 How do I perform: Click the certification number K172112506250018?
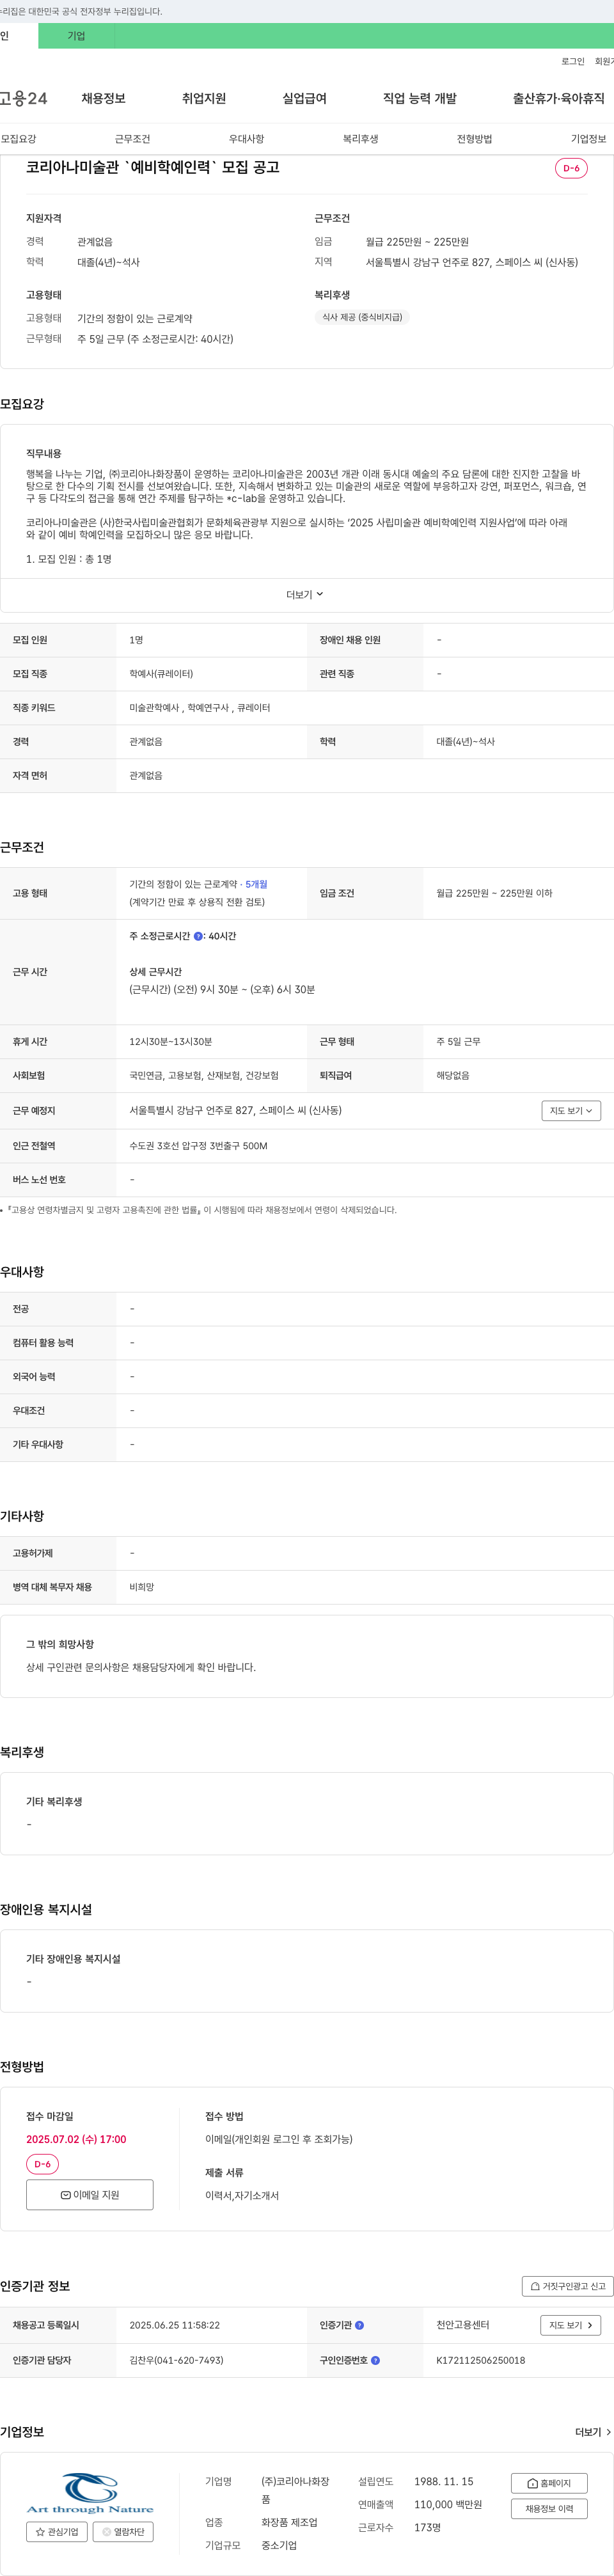(480, 2360)
